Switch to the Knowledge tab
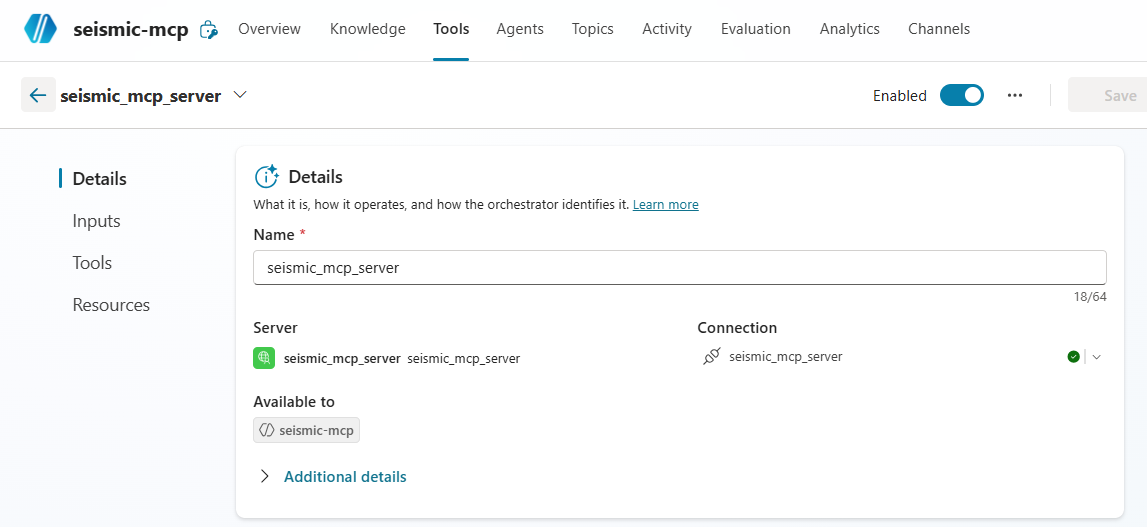 367,29
